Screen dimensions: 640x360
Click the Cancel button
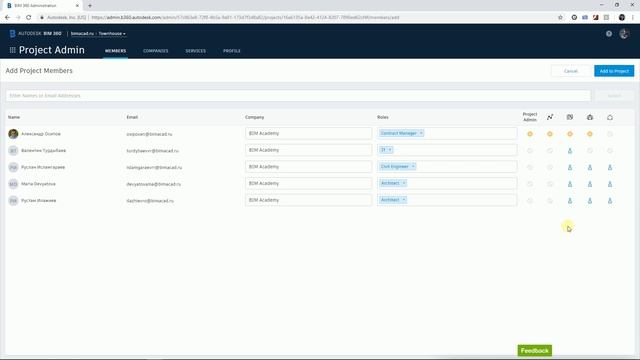tap(571, 71)
